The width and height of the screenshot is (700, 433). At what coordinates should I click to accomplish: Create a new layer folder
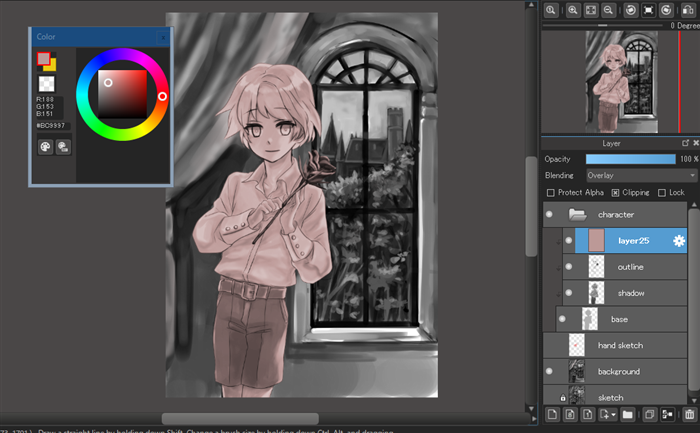click(628, 415)
